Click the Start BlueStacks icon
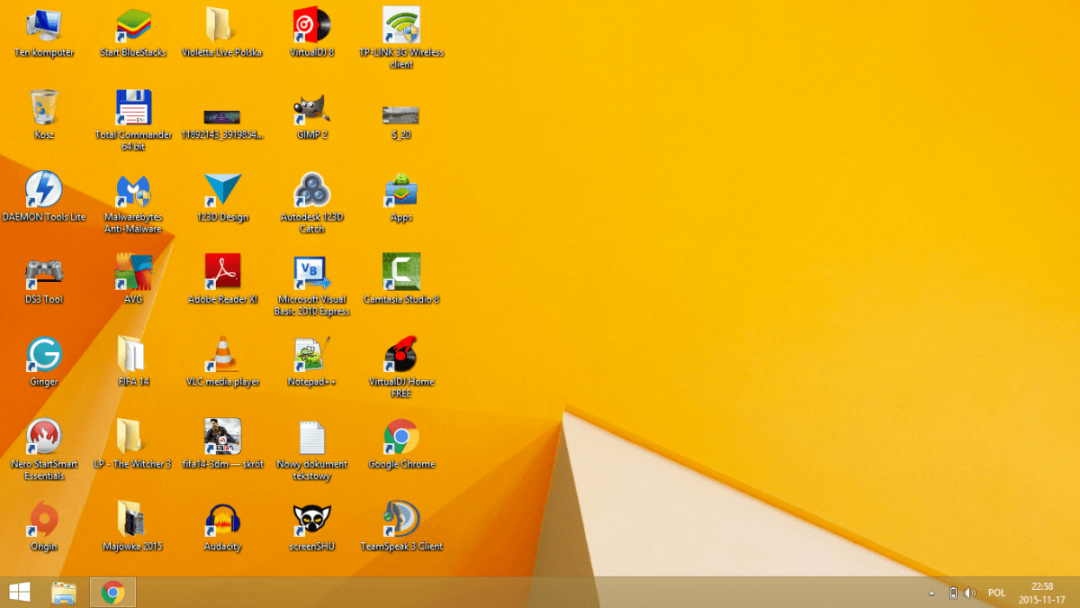The height and width of the screenshot is (608, 1080). (133, 26)
